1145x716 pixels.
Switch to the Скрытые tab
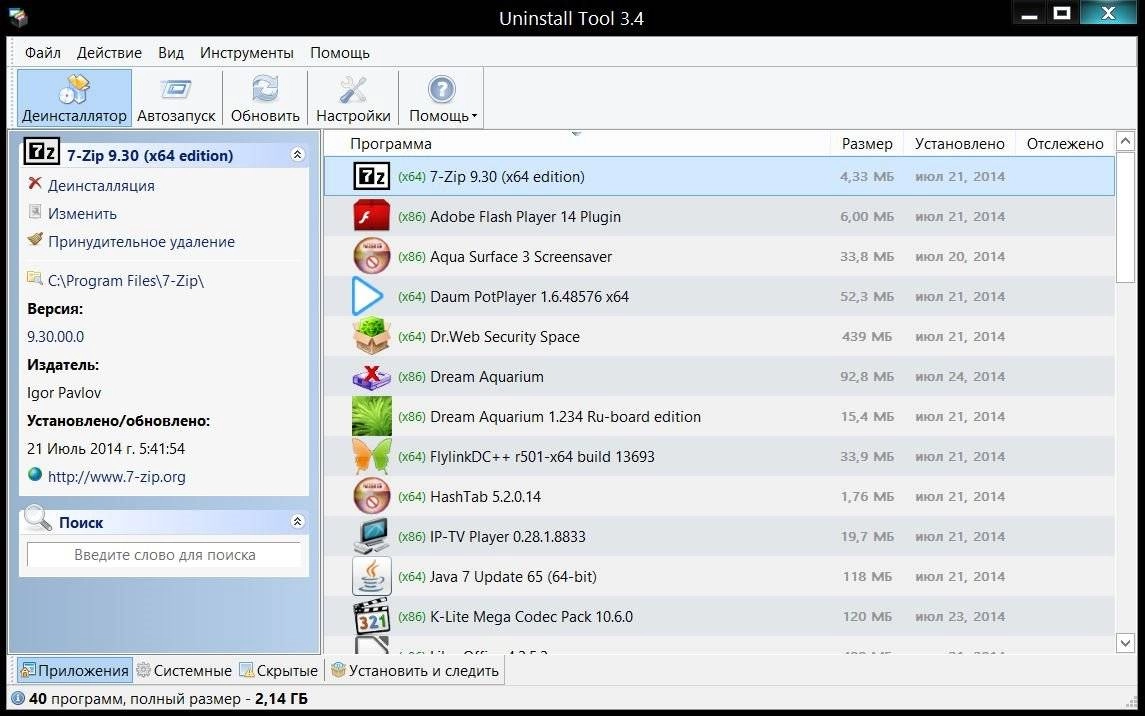click(x=279, y=670)
